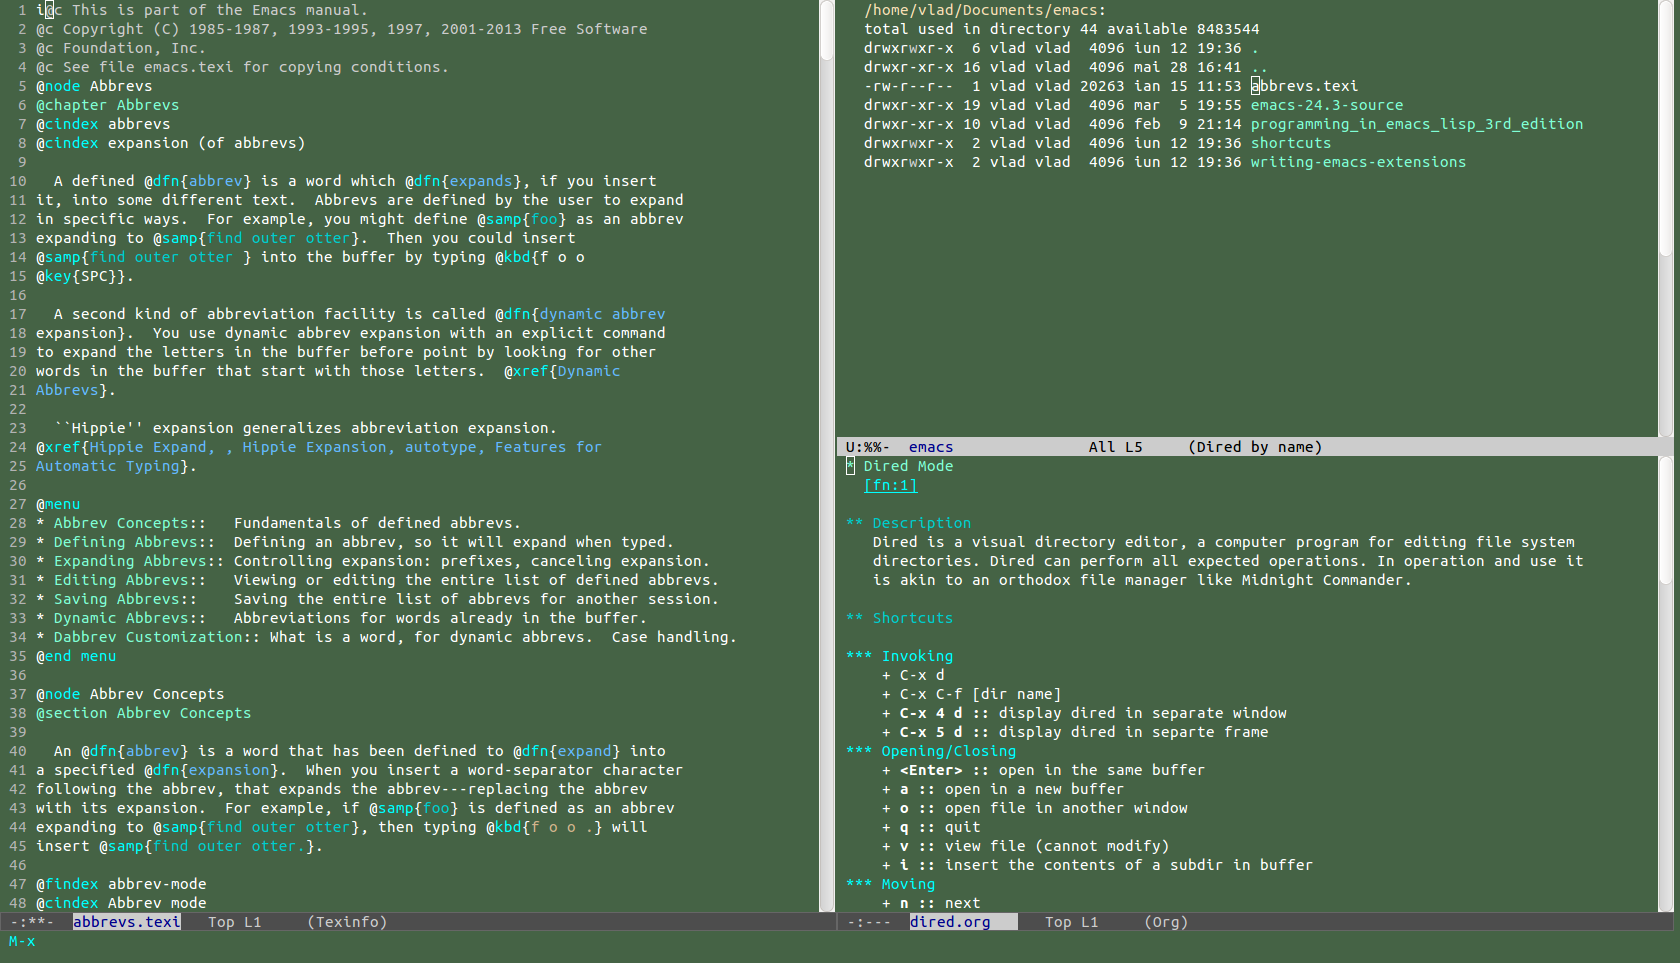This screenshot has height=963, width=1680.
Task: Click the @menu directive line
Action: point(58,504)
